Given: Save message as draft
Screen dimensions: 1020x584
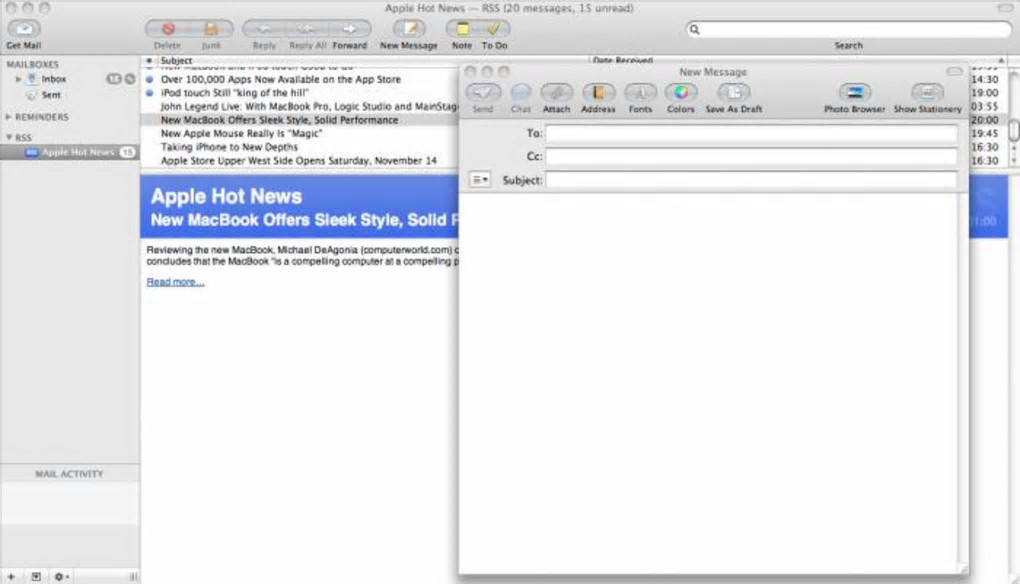Looking at the screenshot, I should pyautogui.click(x=734, y=92).
